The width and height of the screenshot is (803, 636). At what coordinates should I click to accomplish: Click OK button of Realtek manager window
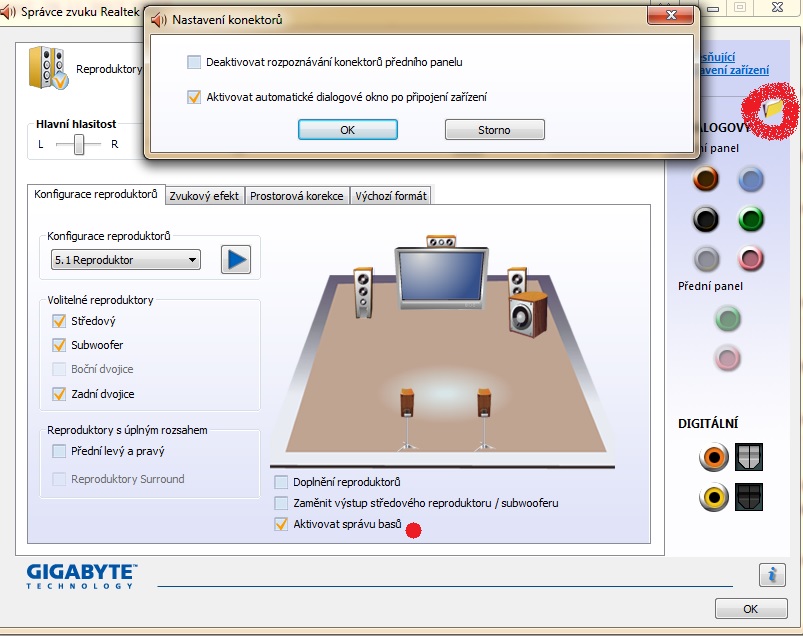coord(750,609)
